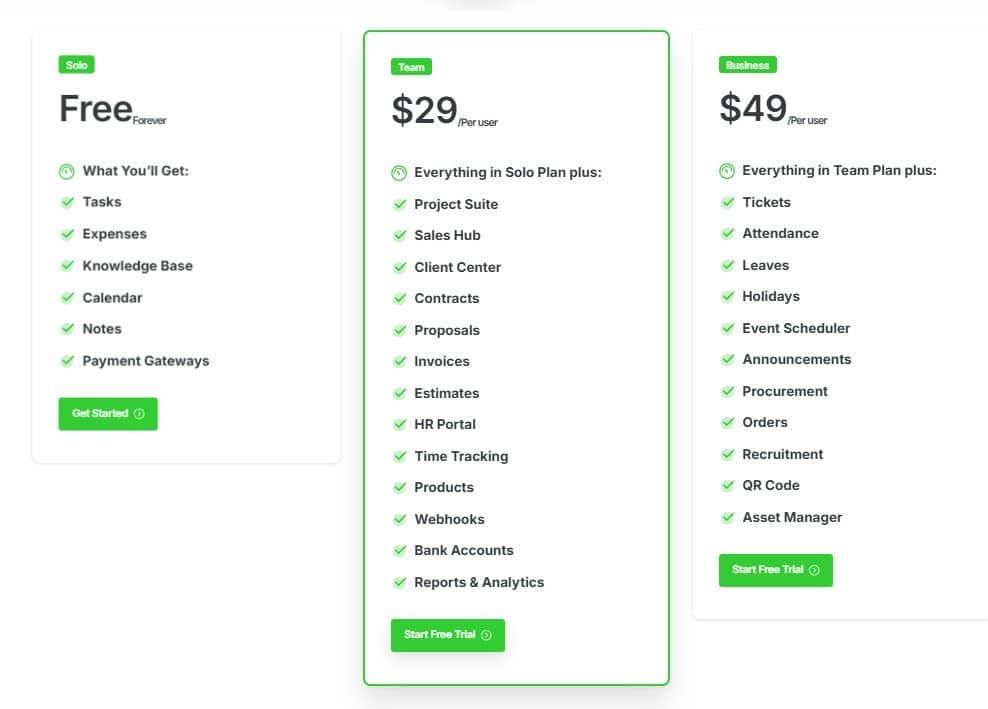Screen dimensions: 988x709
Task: Toggle the checkmark next to Time Tracking
Action: pyautogui.click(x=400, y=456)
